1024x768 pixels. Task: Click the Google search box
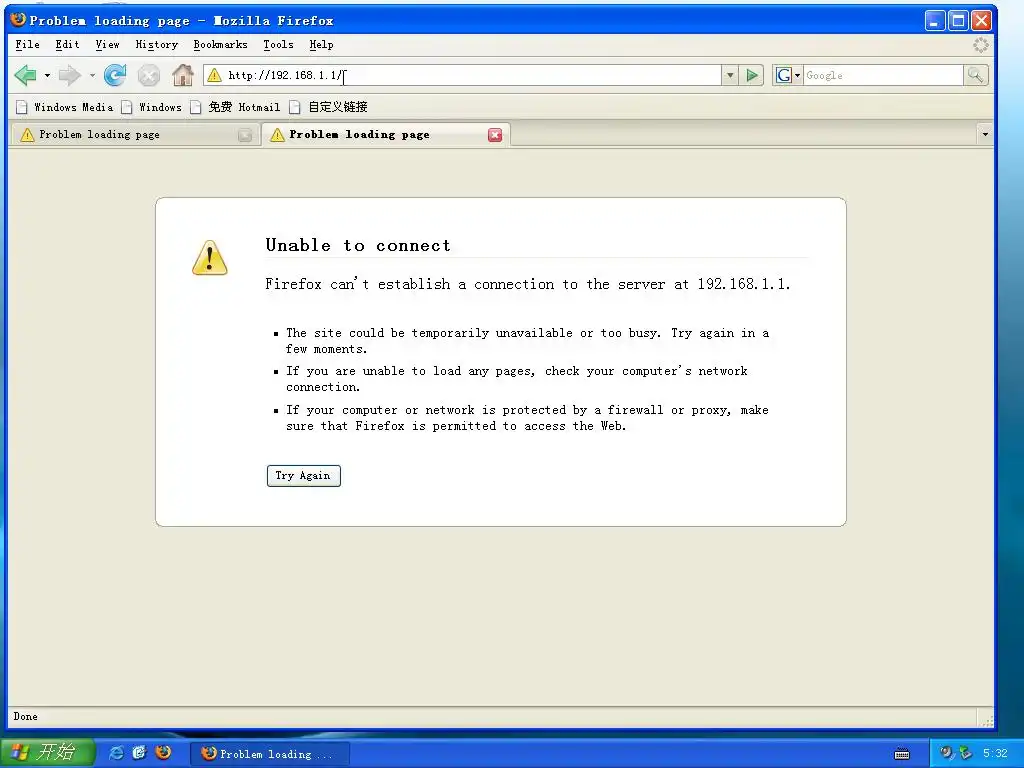883,75
